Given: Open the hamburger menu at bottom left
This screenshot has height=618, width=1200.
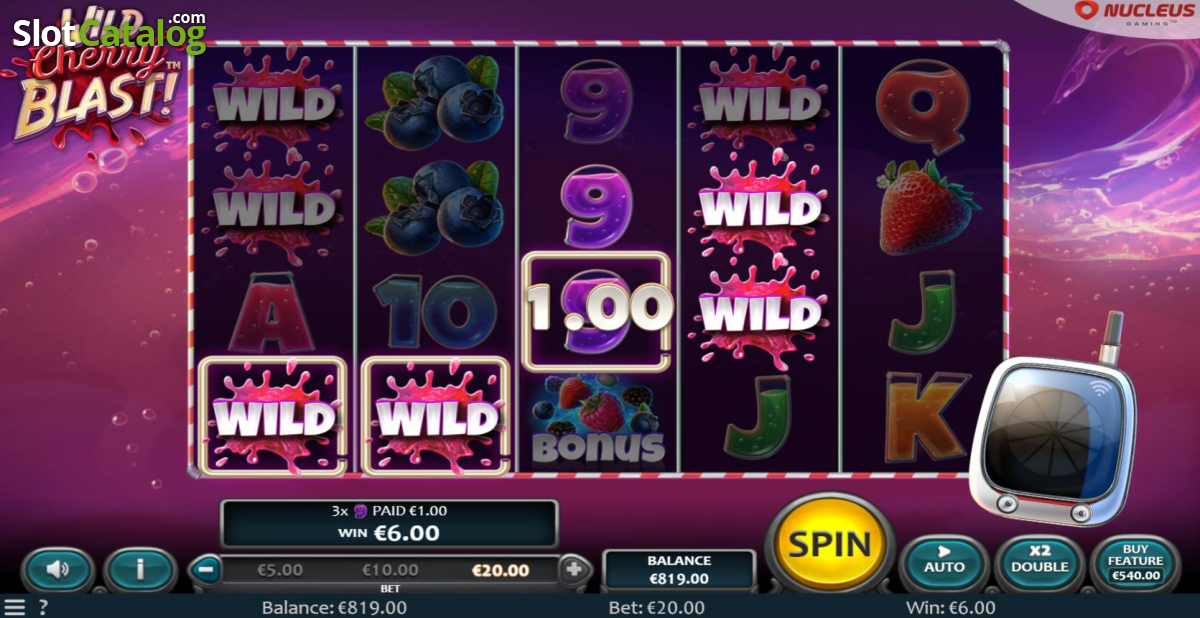Looking at the screenshot, I should [14, 607].
